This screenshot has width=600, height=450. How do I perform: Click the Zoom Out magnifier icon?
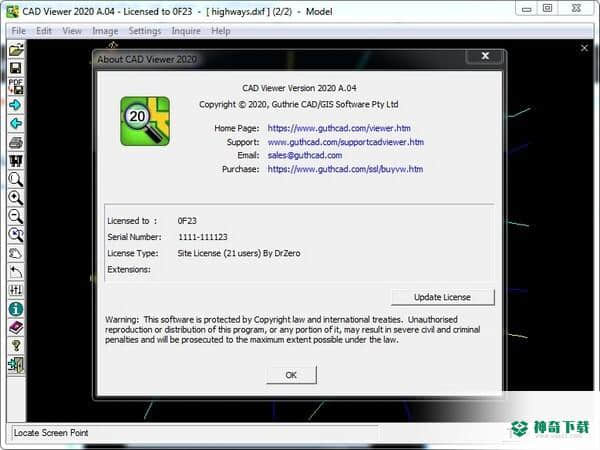click(16, 216)
